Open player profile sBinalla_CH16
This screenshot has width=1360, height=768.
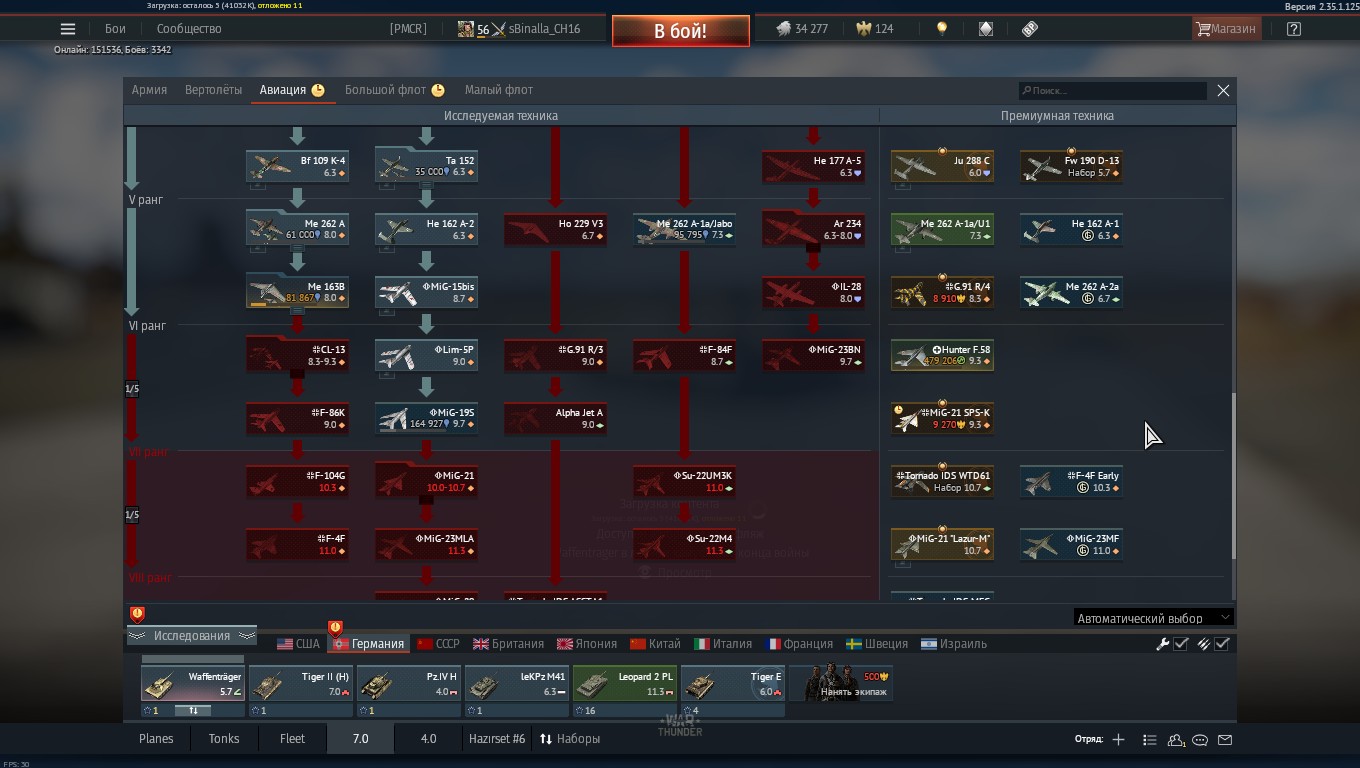(519, 29)
